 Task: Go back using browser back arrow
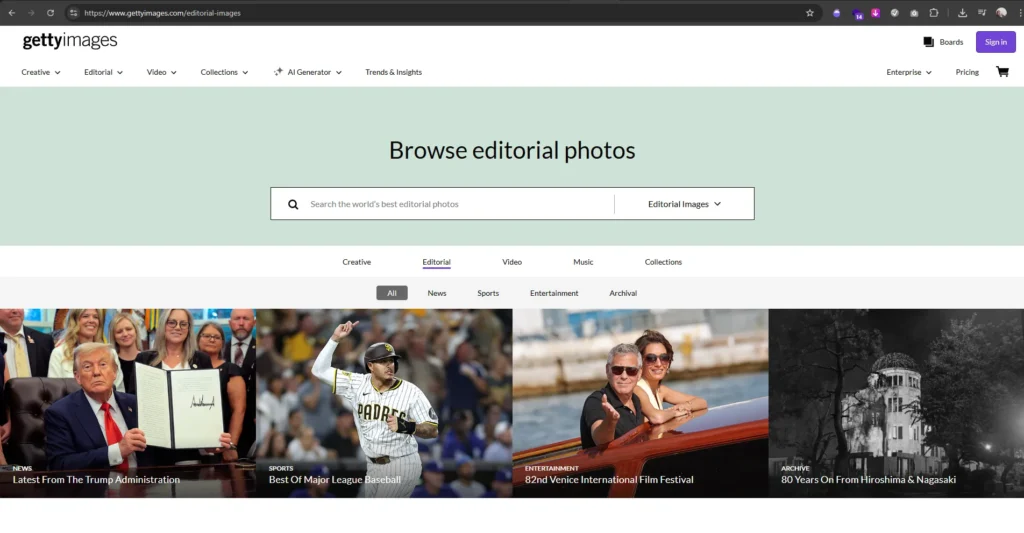(12, 13)
